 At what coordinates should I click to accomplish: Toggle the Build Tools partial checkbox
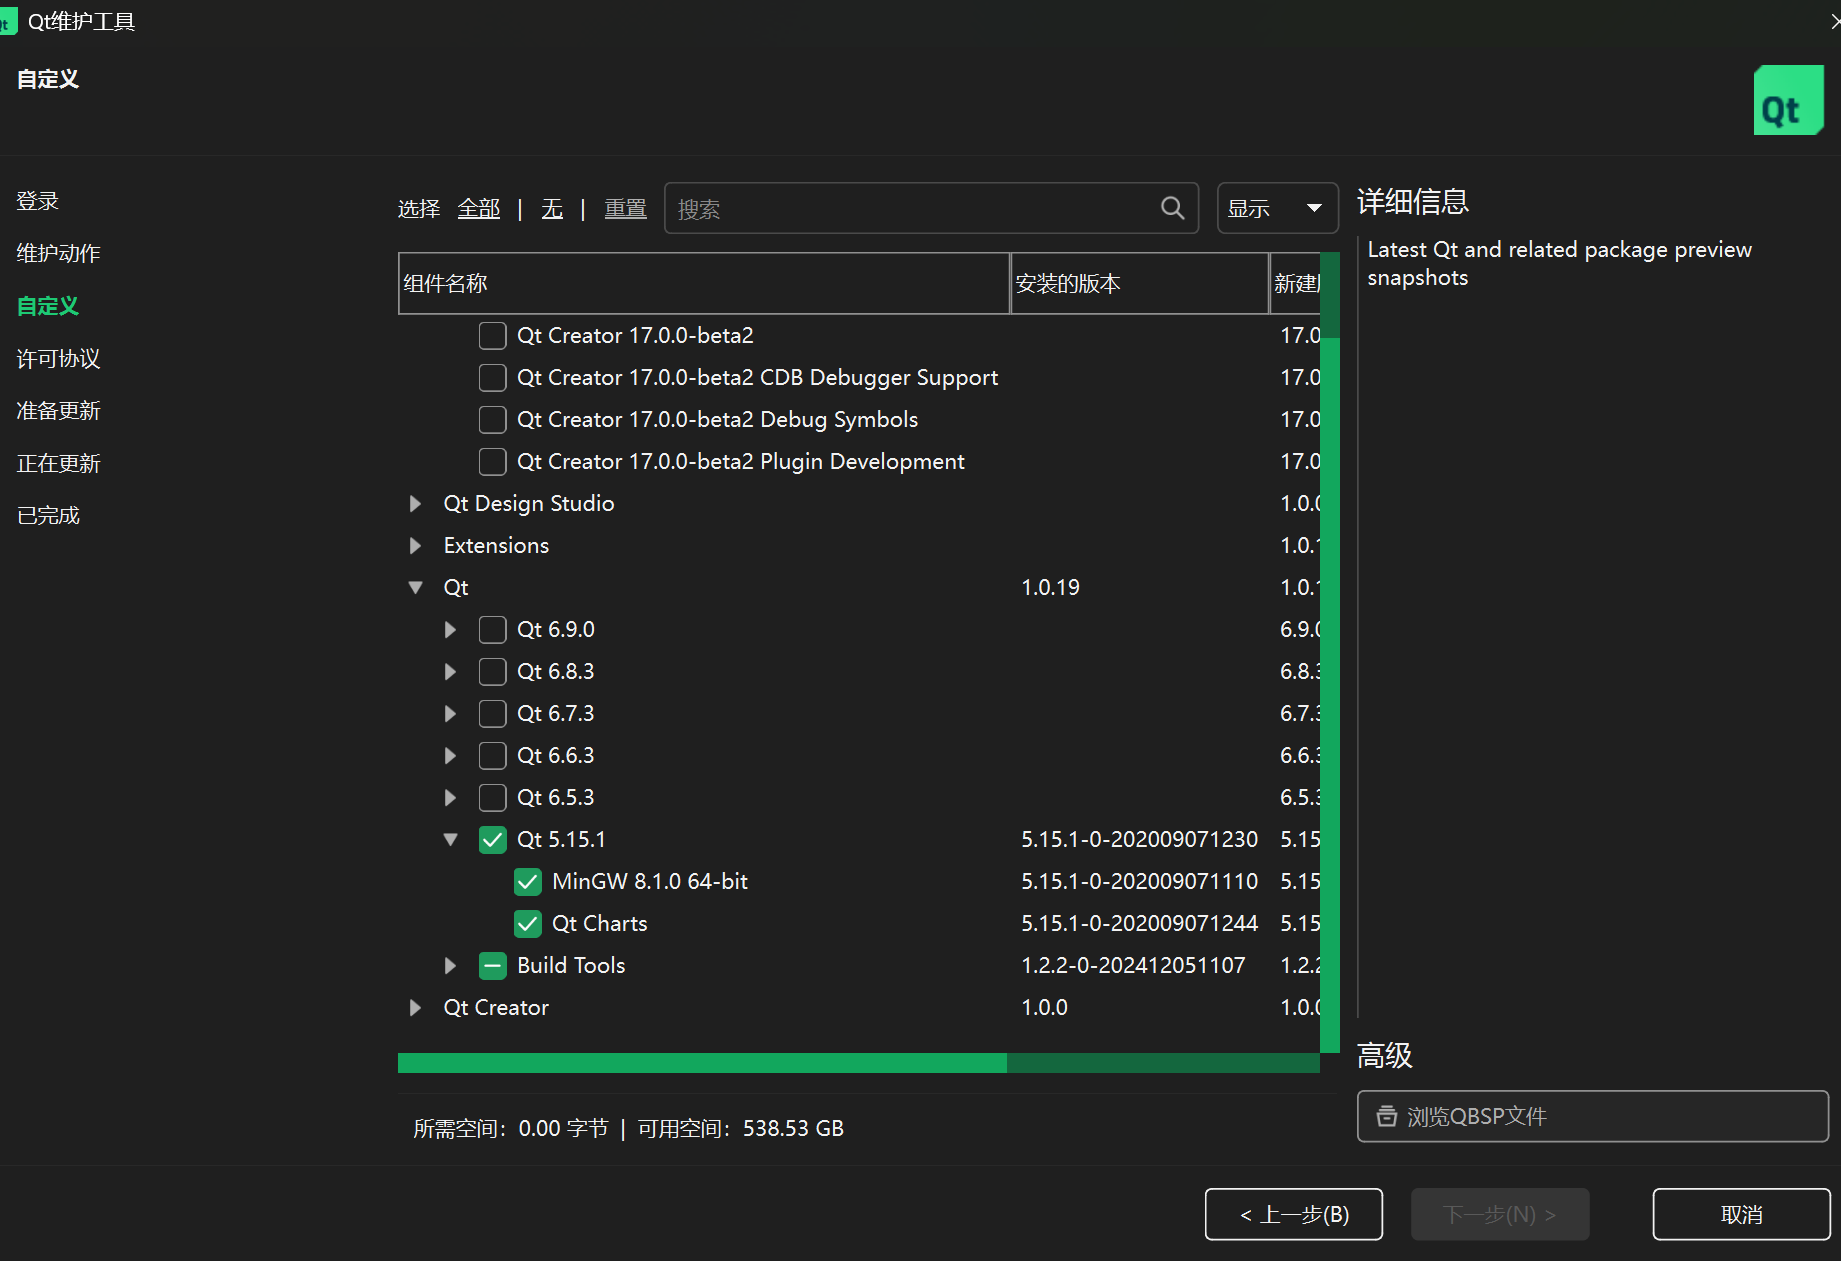click(492, 966)
